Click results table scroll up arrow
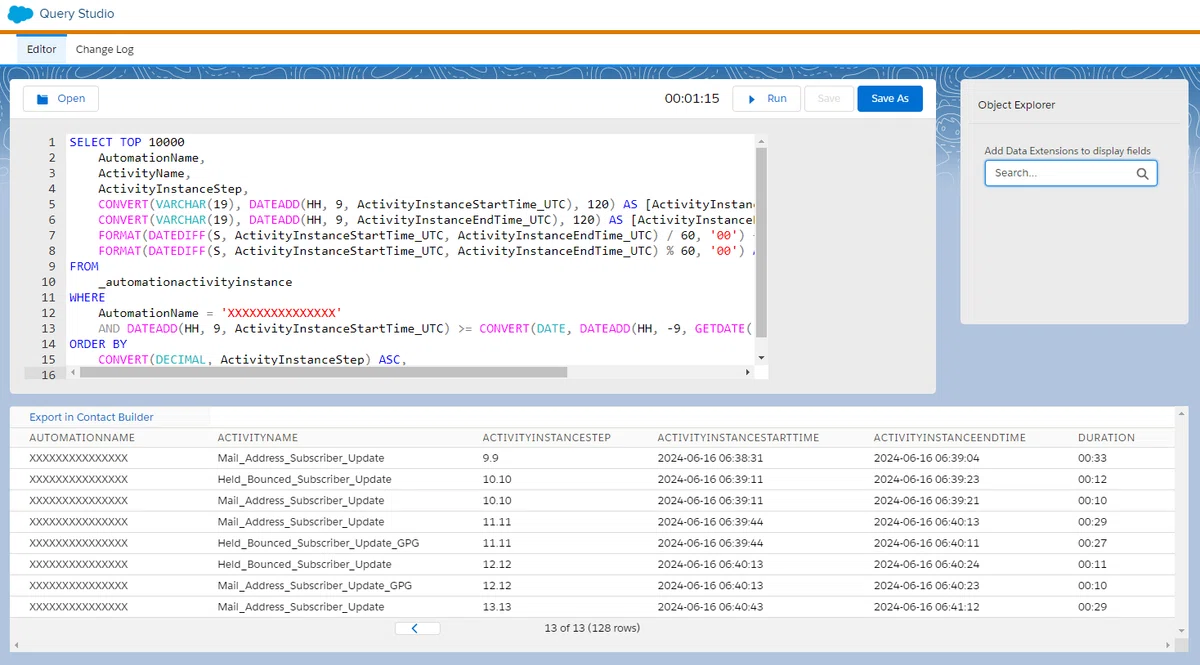The height and width of the screenshot is (665, 1200). pos(1181,414)
